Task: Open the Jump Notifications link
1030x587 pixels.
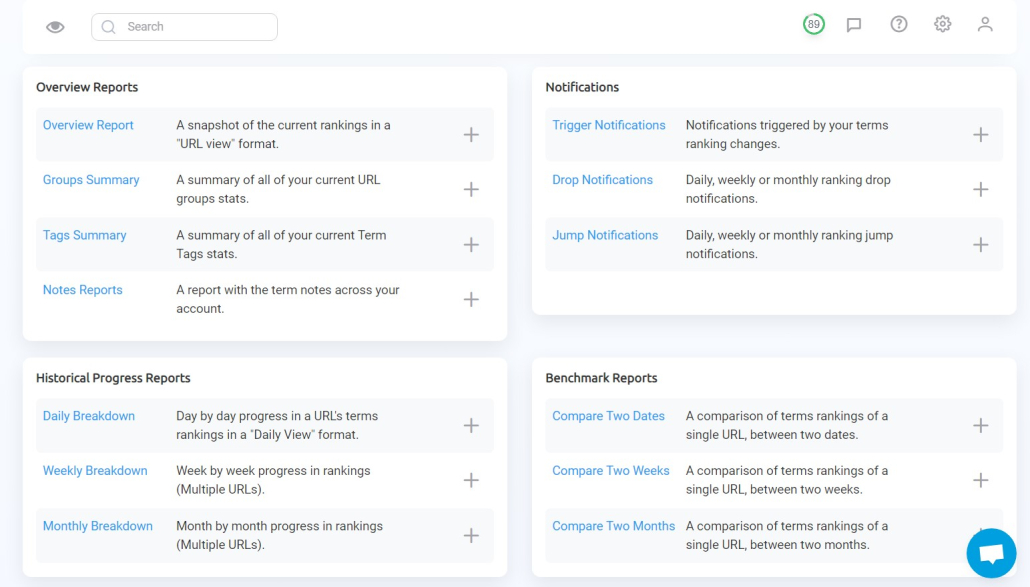Action: point(605,235)
